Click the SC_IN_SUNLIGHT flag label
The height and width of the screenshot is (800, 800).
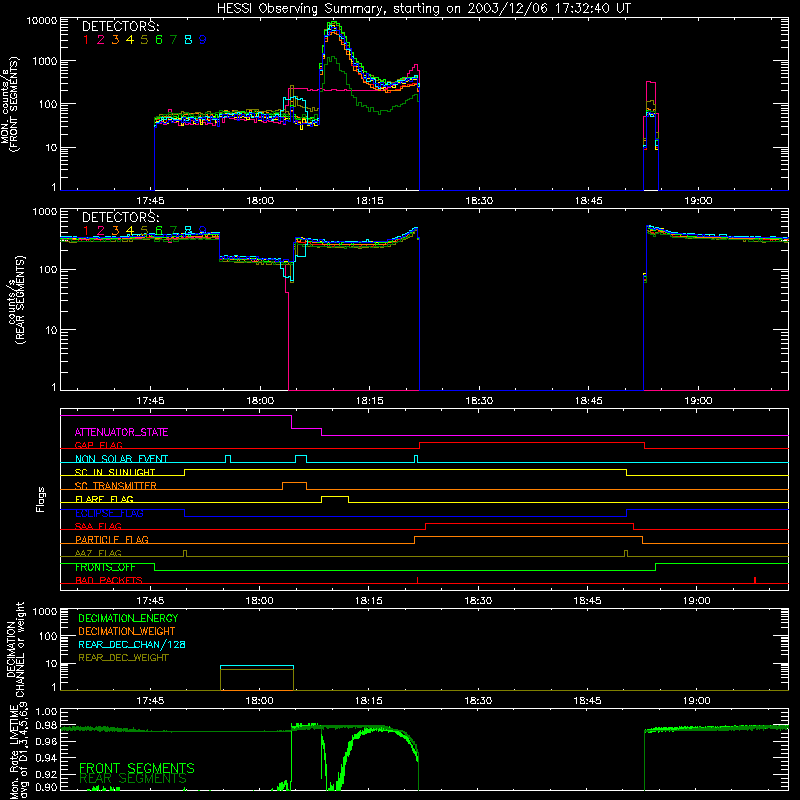(115, 472)
